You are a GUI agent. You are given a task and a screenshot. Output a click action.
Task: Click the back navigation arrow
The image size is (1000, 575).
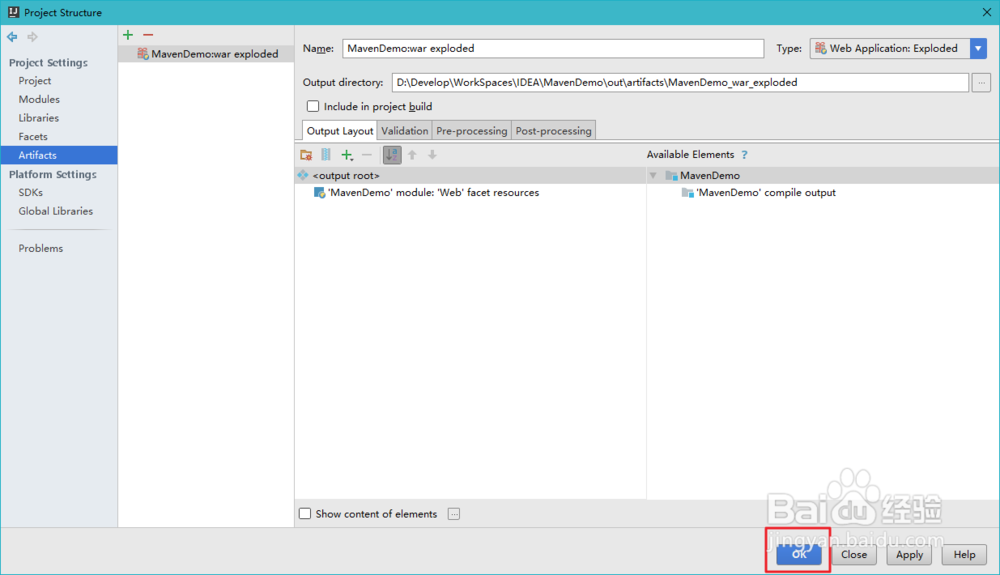click(x=12, y=37)
